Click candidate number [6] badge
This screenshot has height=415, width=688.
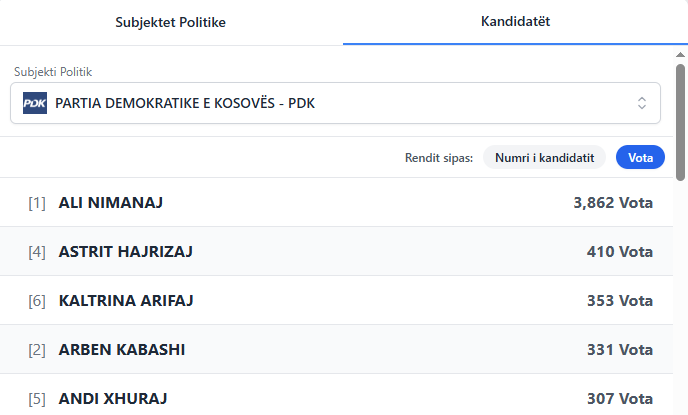pos(37,301)
